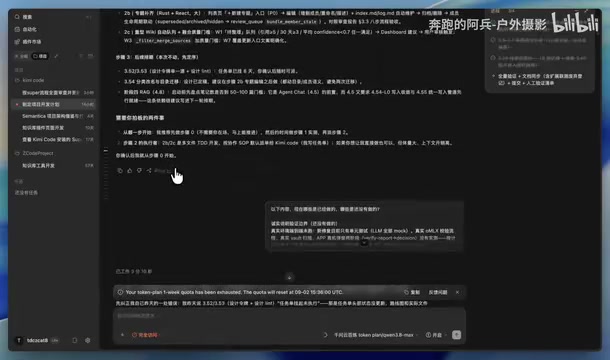
Task: Click the info icon on the quota notice
Action: pyautogui.click(x=120, y=292)
